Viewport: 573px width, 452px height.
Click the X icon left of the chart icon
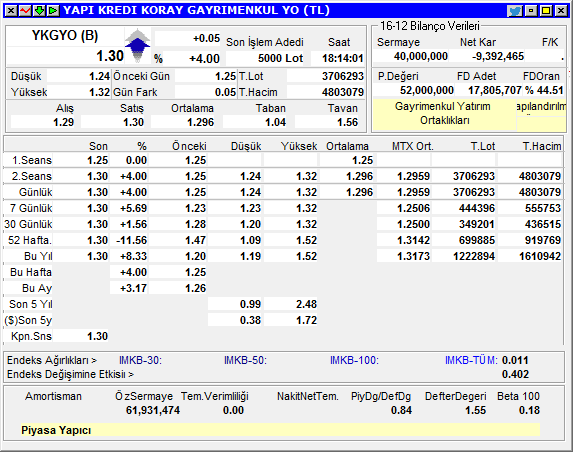coord(11,11)
